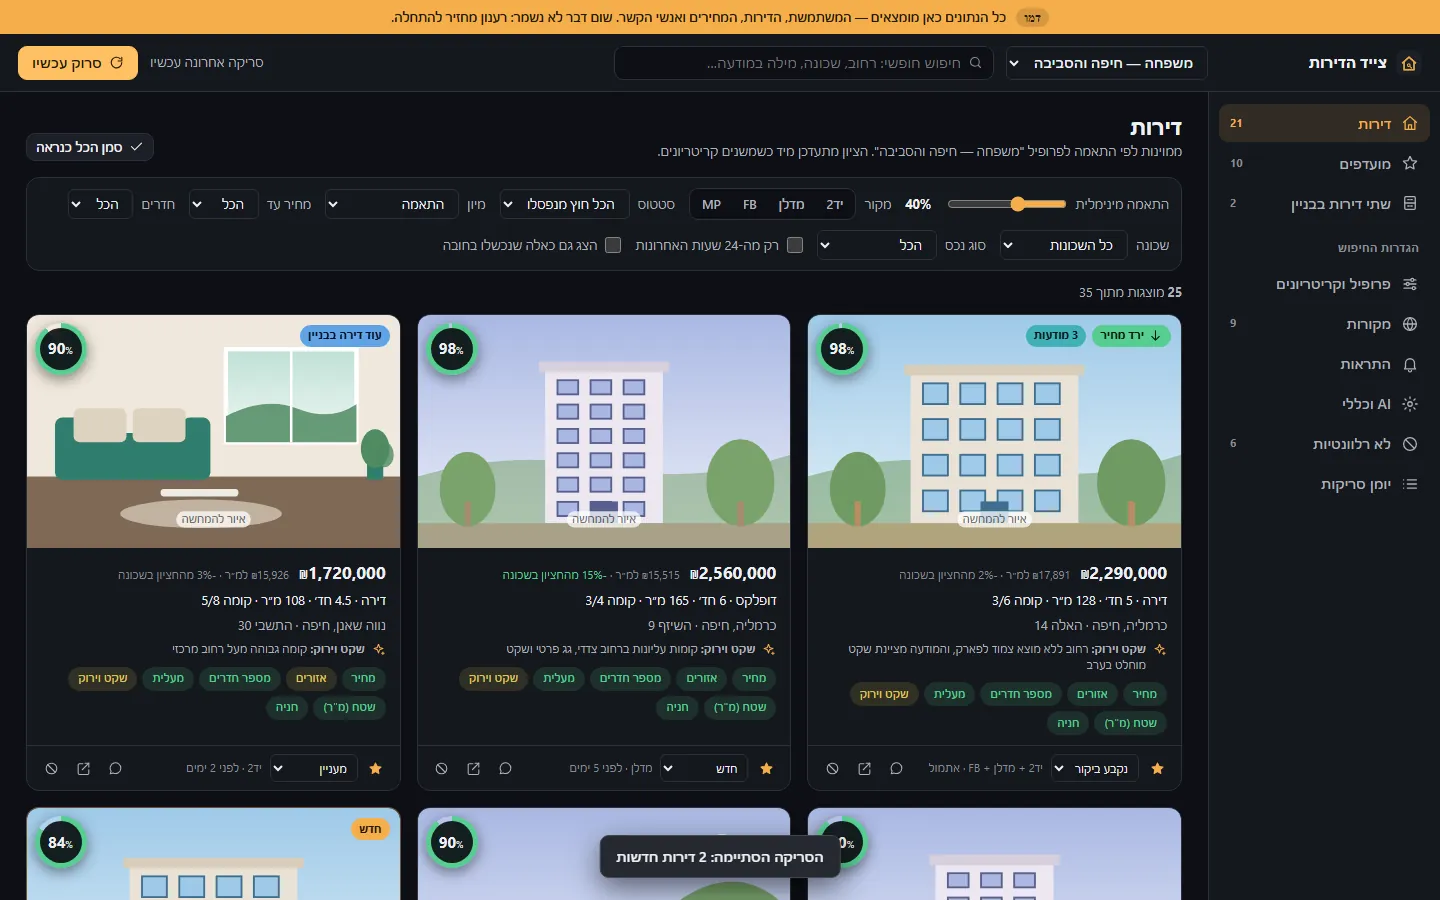Adjust the התאמה מינימלית slider handle
This screenshot has height=900, width=1440.
tap(1018, 204)
